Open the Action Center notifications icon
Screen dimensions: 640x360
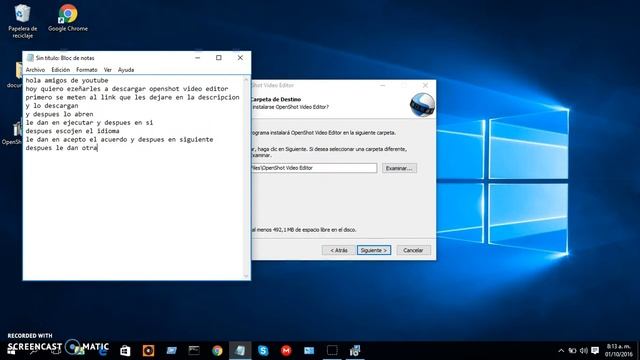595,351
